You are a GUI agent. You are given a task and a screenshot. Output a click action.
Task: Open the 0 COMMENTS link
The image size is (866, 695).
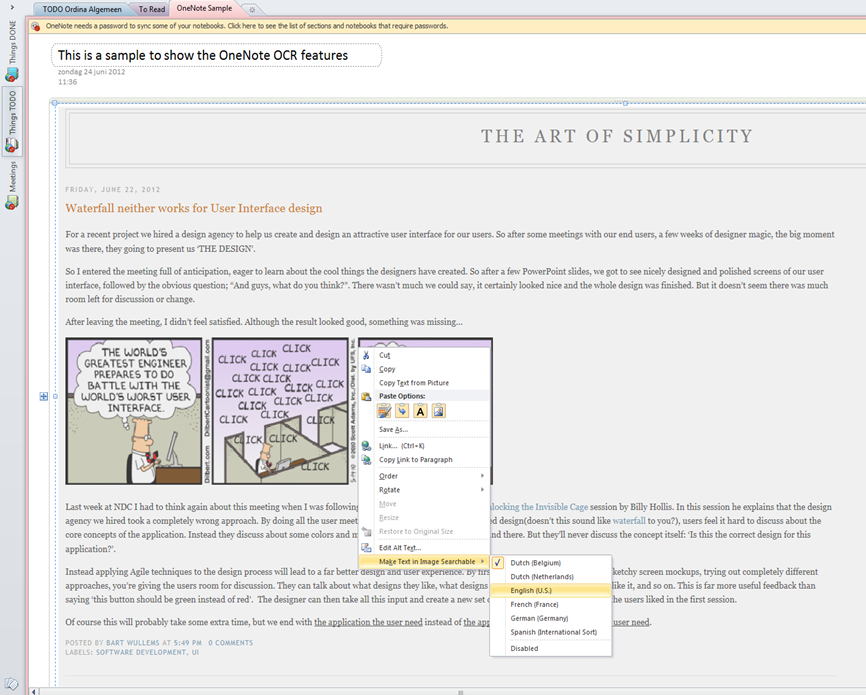[x=230, y=643]
